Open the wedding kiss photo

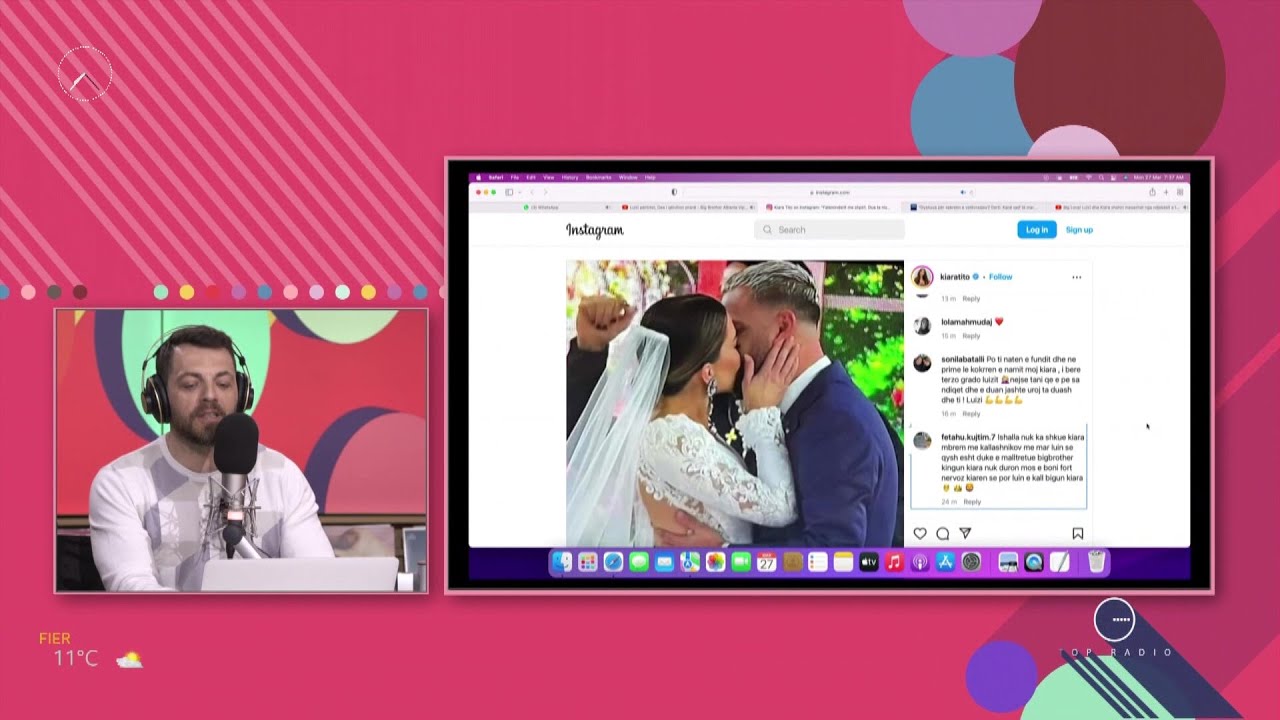tap(735, 403)
